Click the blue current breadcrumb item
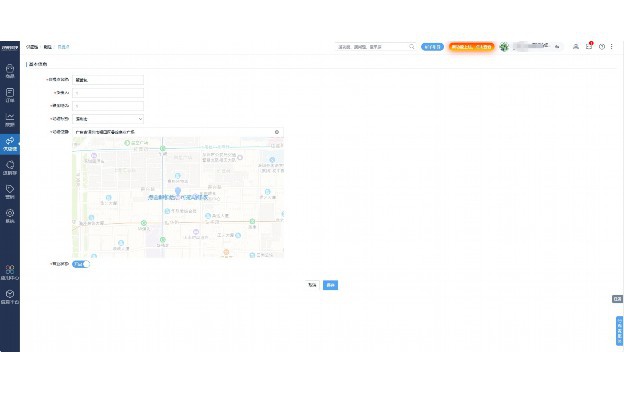624x393 pixels. [x=63, y=47]
